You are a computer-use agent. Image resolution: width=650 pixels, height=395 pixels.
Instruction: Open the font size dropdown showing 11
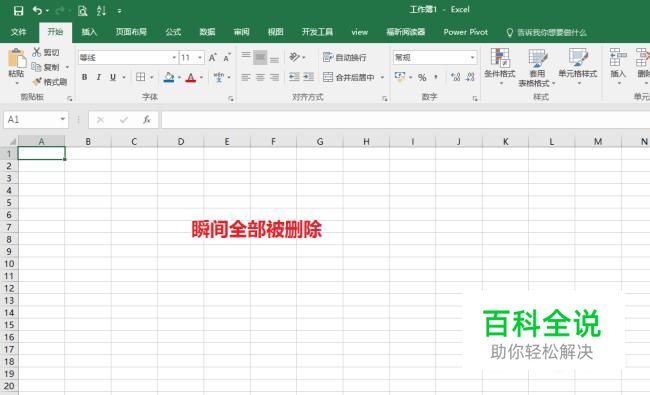(x=200, y=58)
